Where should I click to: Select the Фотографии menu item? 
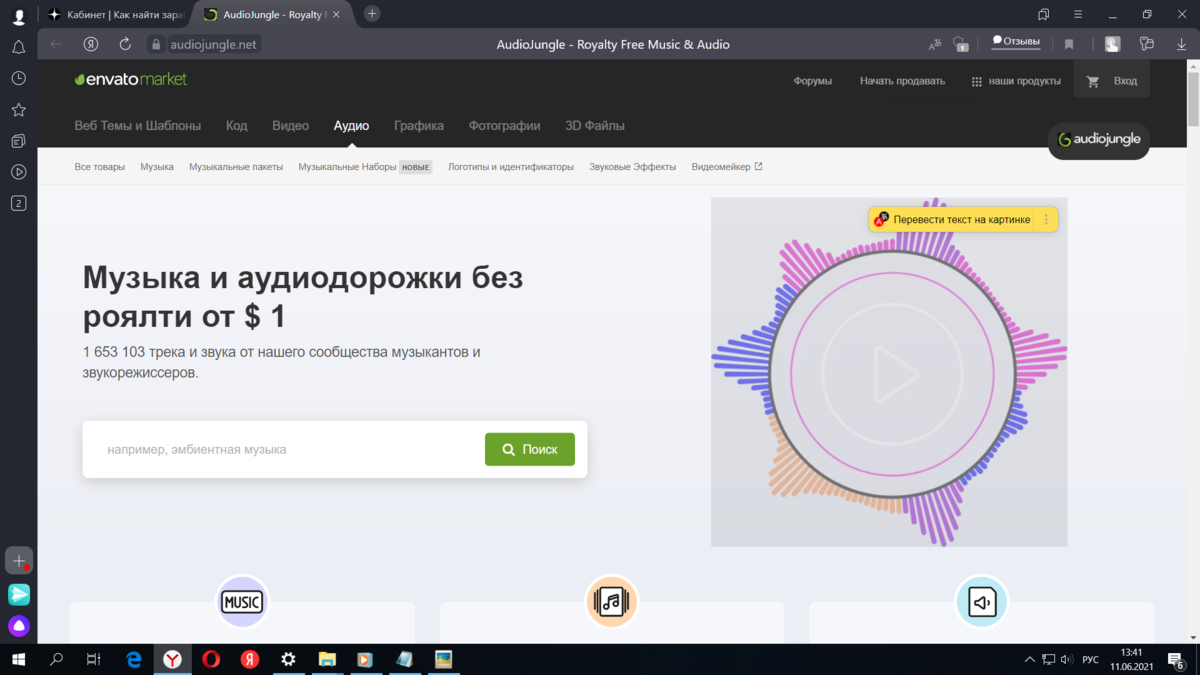point(505,126)
